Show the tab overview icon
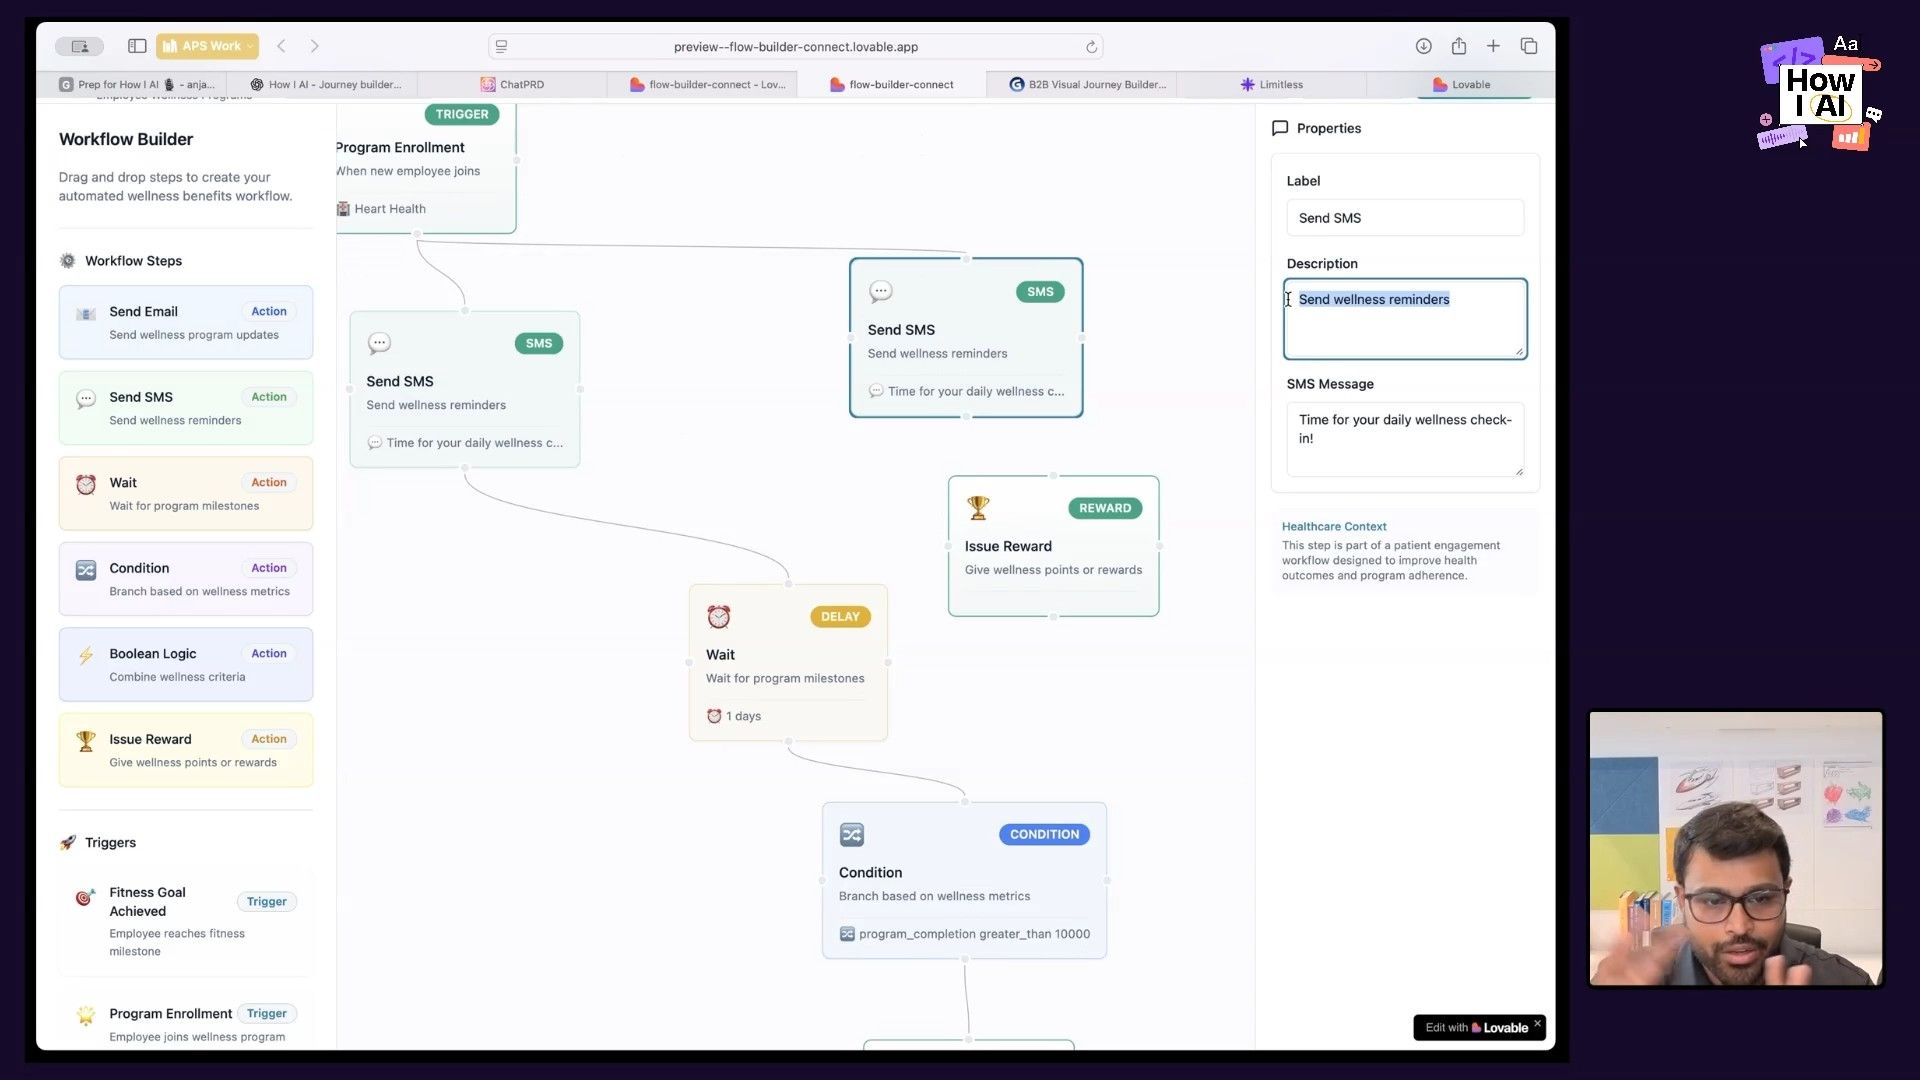Viewport: 1920px width, 1080px height. [1529, 46]
